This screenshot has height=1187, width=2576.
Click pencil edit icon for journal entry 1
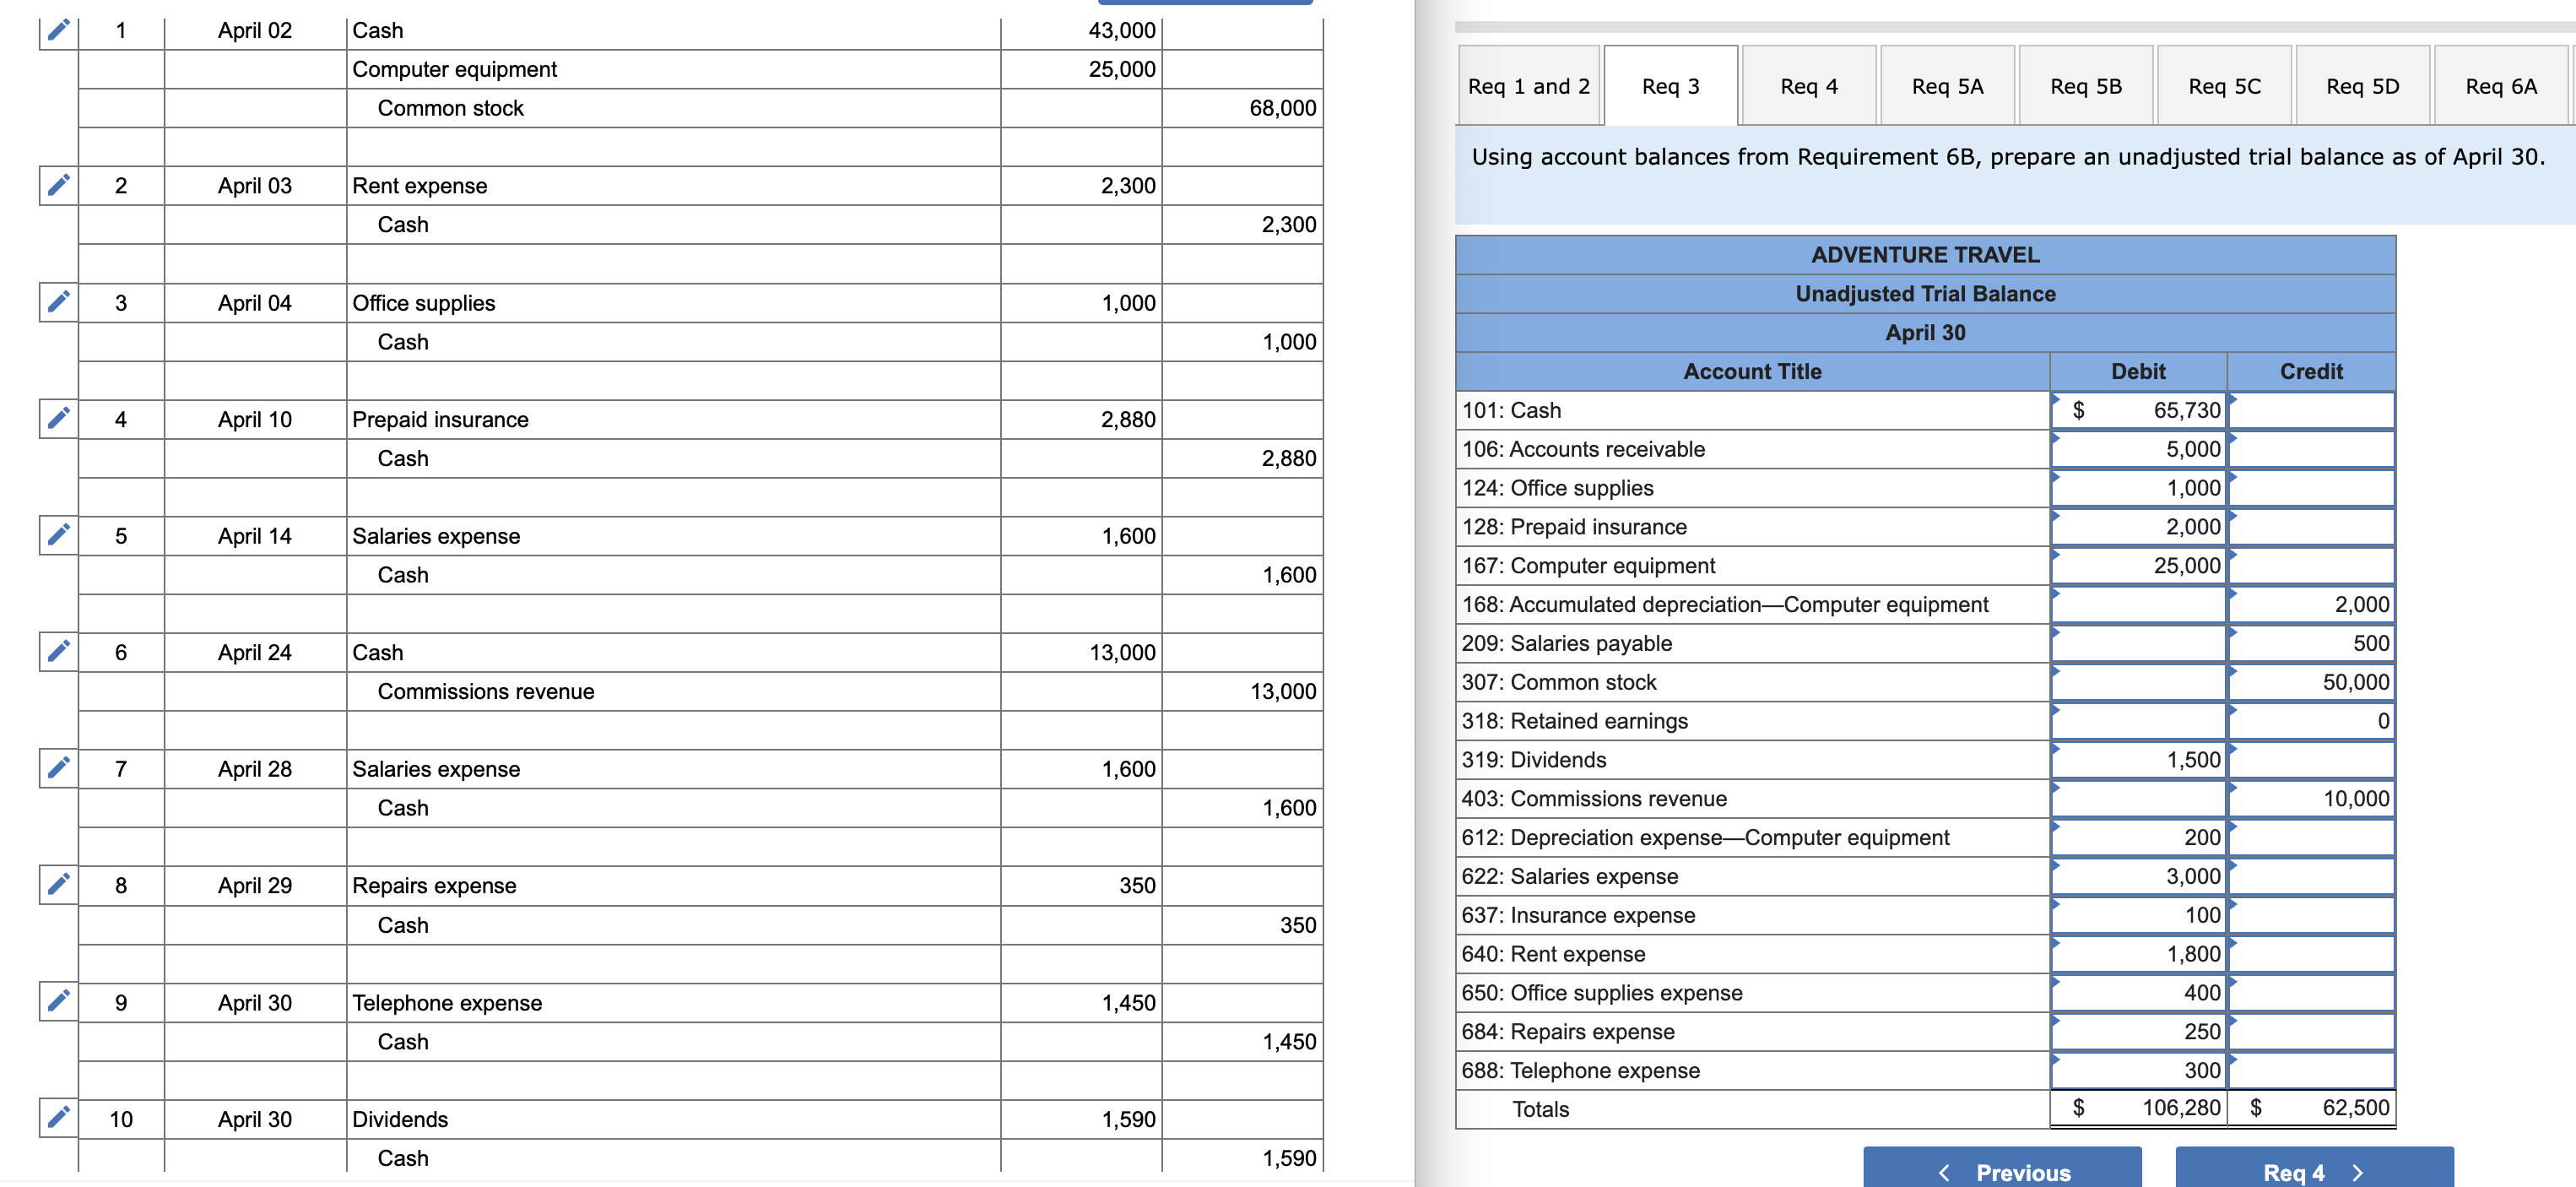59,29
